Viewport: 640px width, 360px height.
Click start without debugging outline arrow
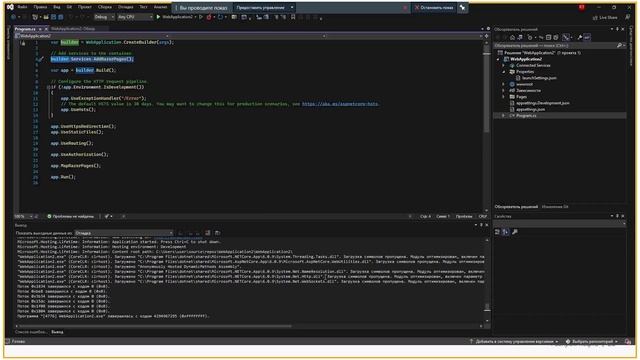click(x=201, y=17)
